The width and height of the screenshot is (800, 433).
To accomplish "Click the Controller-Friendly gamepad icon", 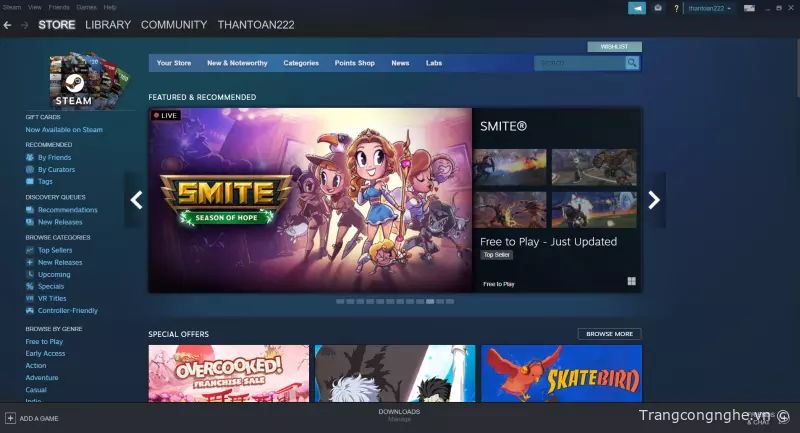I will point(30,311).
